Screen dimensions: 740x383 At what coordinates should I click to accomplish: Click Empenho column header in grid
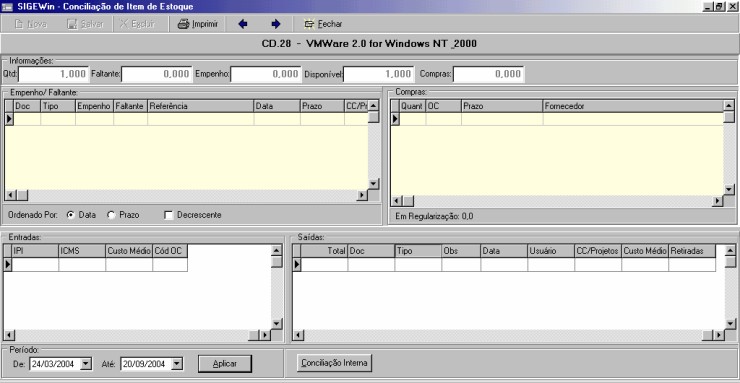95,106
